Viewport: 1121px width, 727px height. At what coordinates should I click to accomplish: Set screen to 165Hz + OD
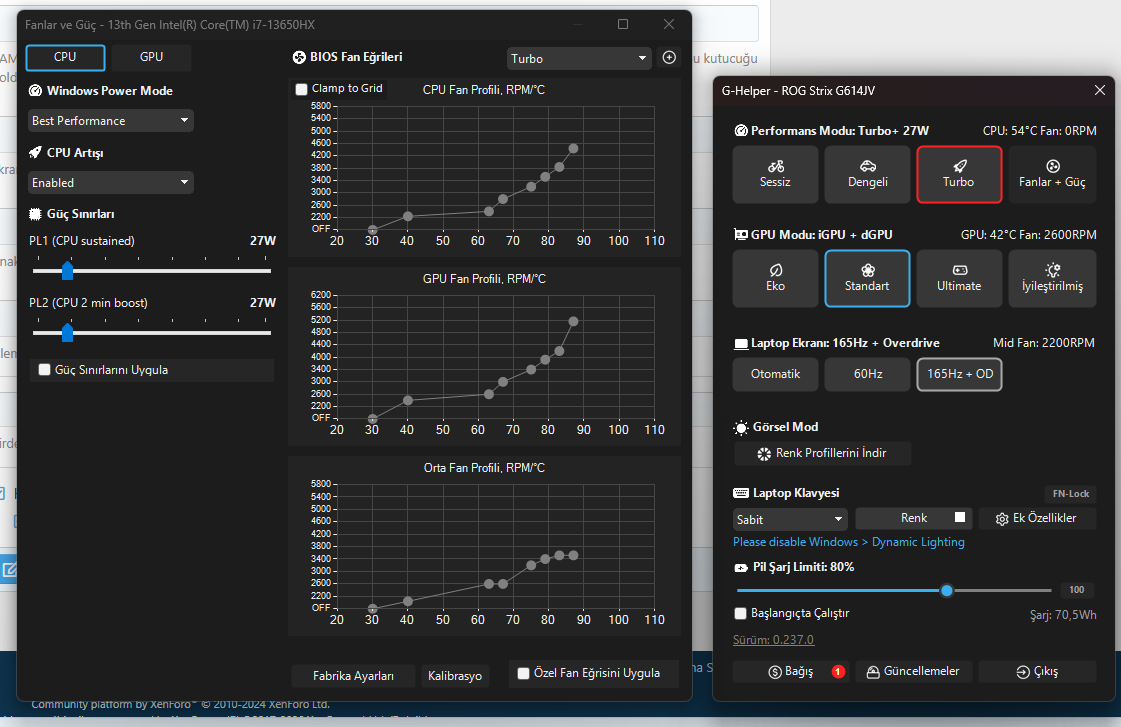tap(959, 374)
